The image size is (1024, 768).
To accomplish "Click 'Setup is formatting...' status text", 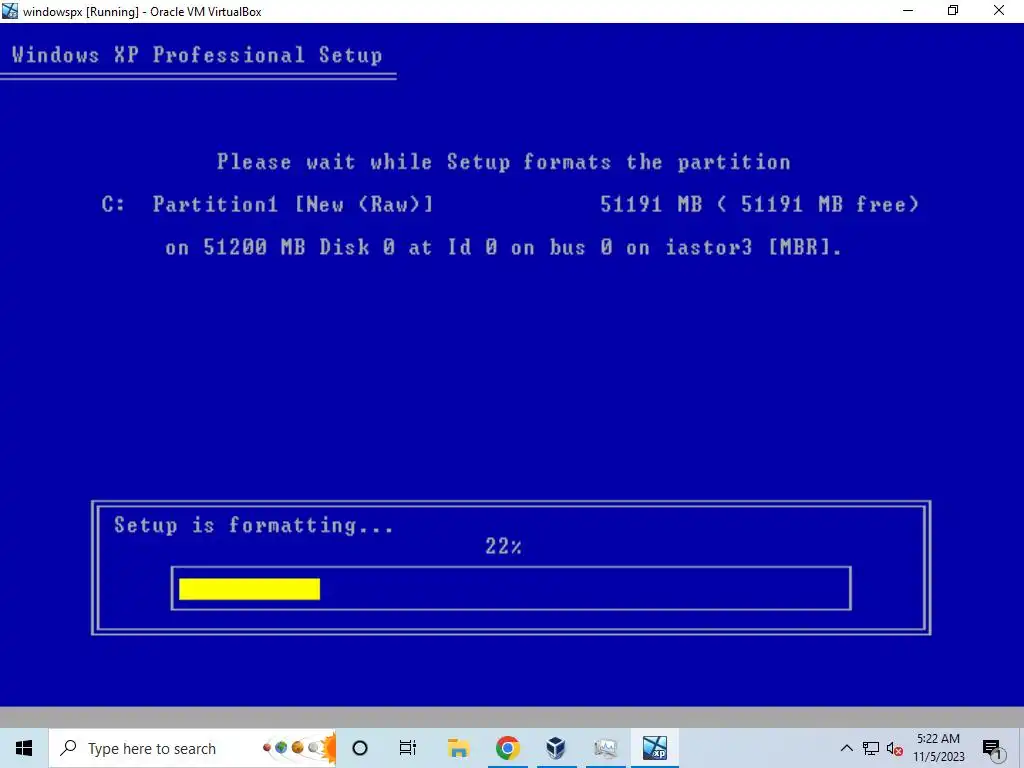I will 253,525.
